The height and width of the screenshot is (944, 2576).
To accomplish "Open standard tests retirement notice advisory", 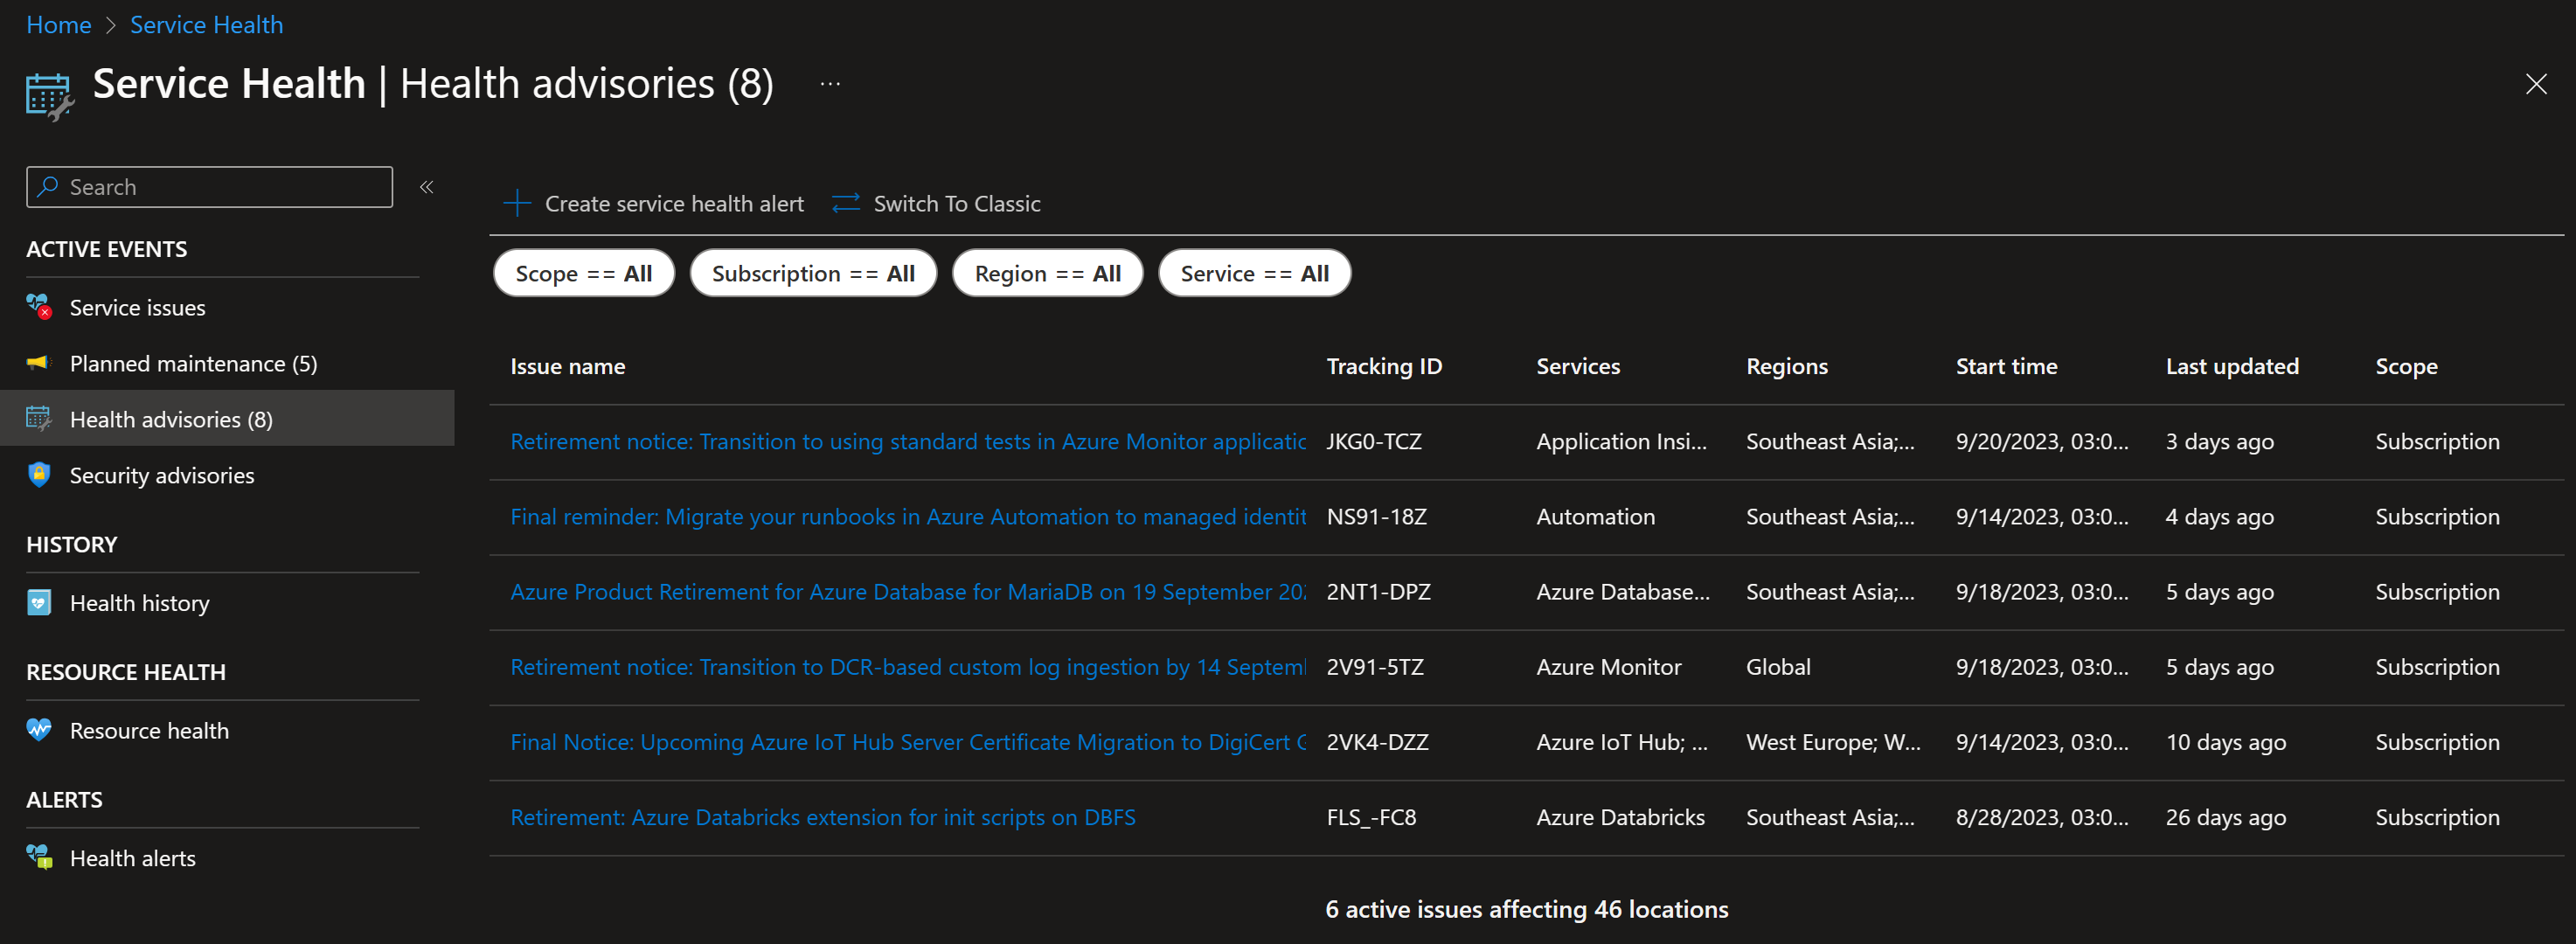I will coord(908,441).
